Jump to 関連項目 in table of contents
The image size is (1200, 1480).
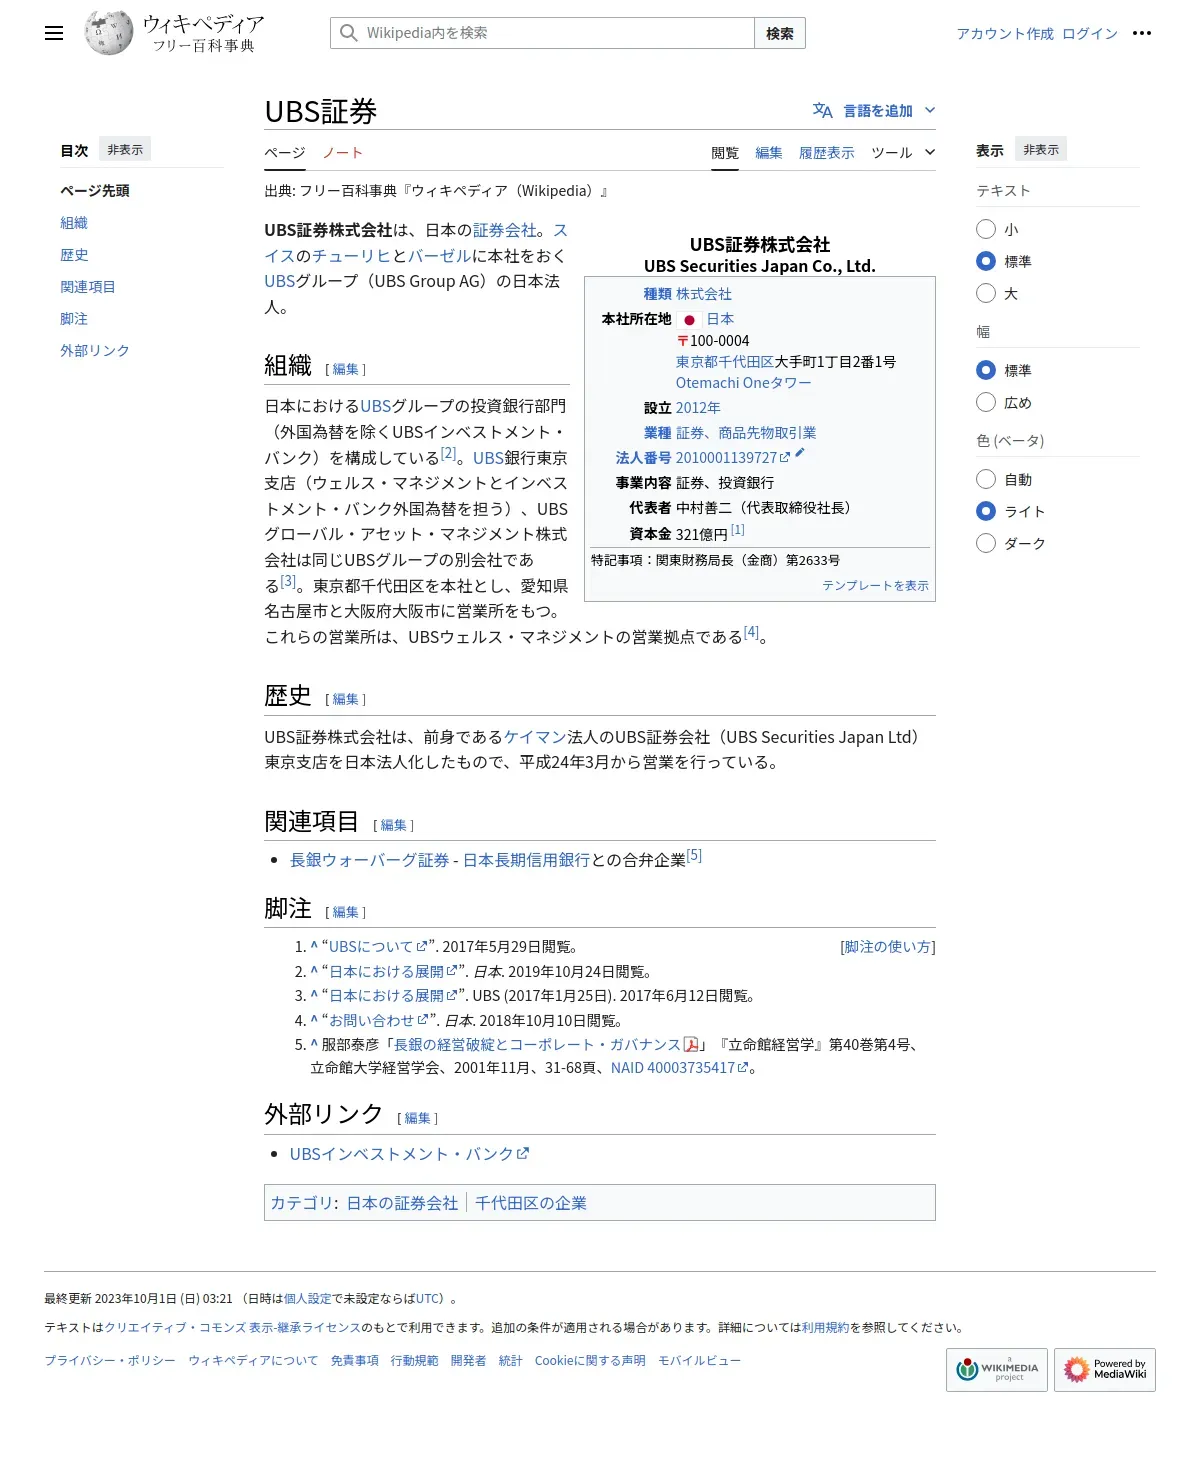(x=88, y=286)
